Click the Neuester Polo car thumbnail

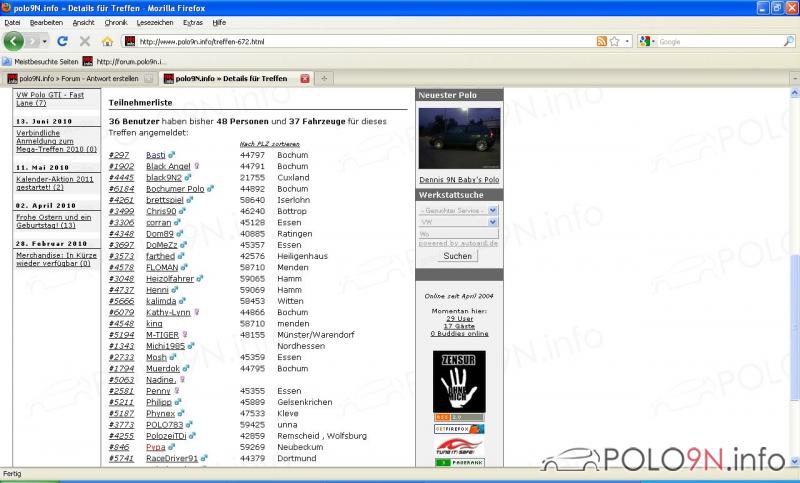coord(459,139)
